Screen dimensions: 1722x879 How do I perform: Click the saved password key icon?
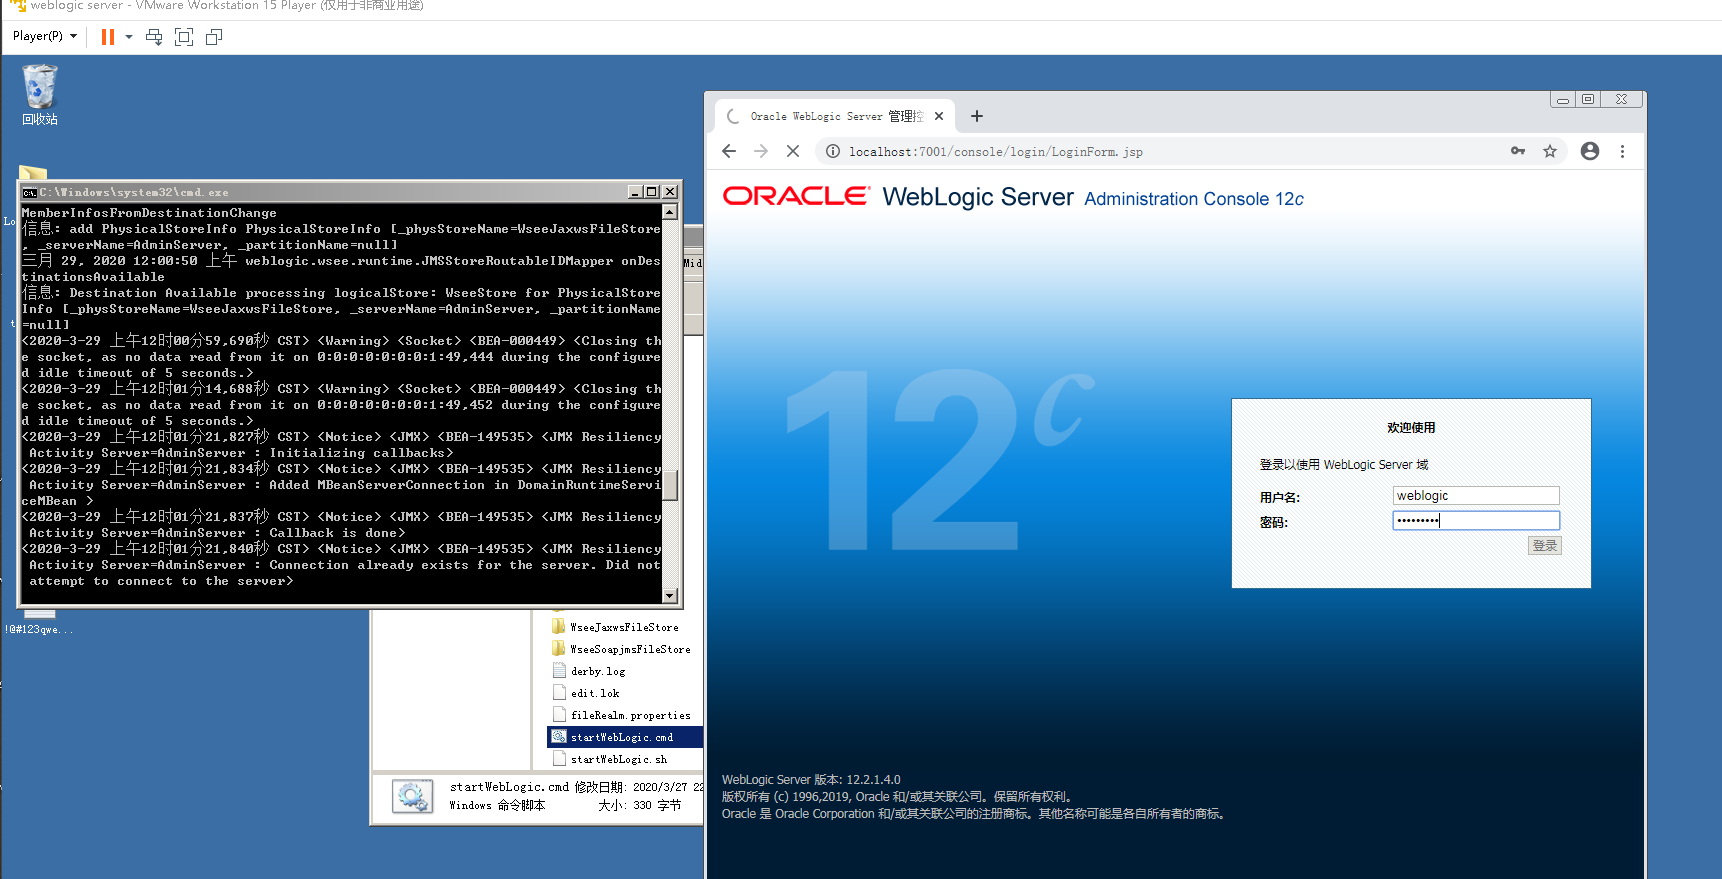[x=1518, y=151]
